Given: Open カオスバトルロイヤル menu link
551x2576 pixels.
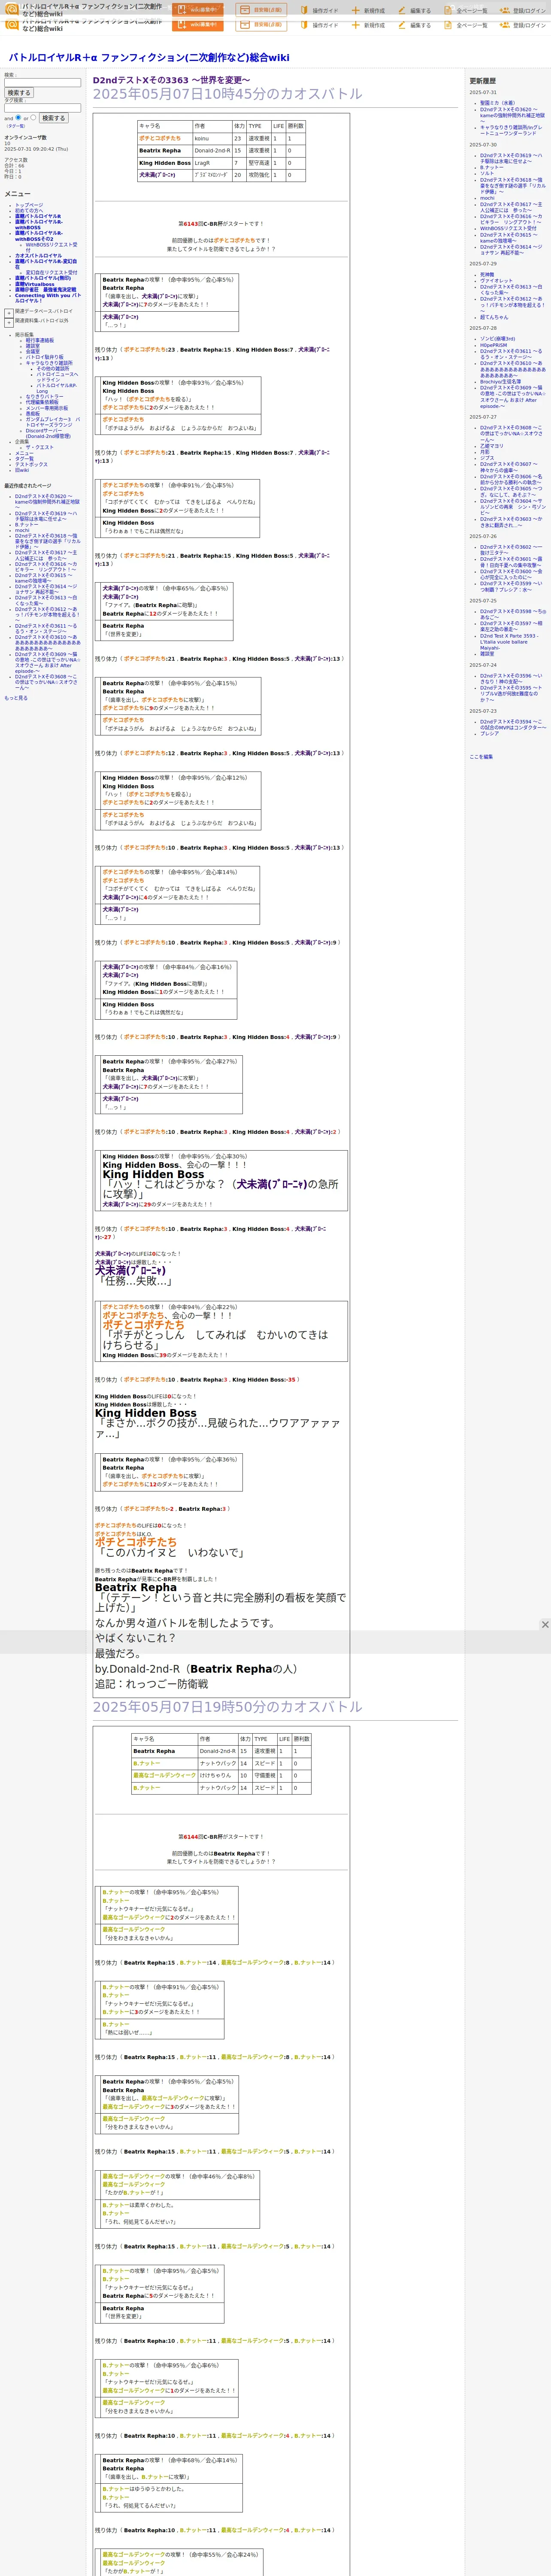Looking at the screenshot, I should coord(38,256).
